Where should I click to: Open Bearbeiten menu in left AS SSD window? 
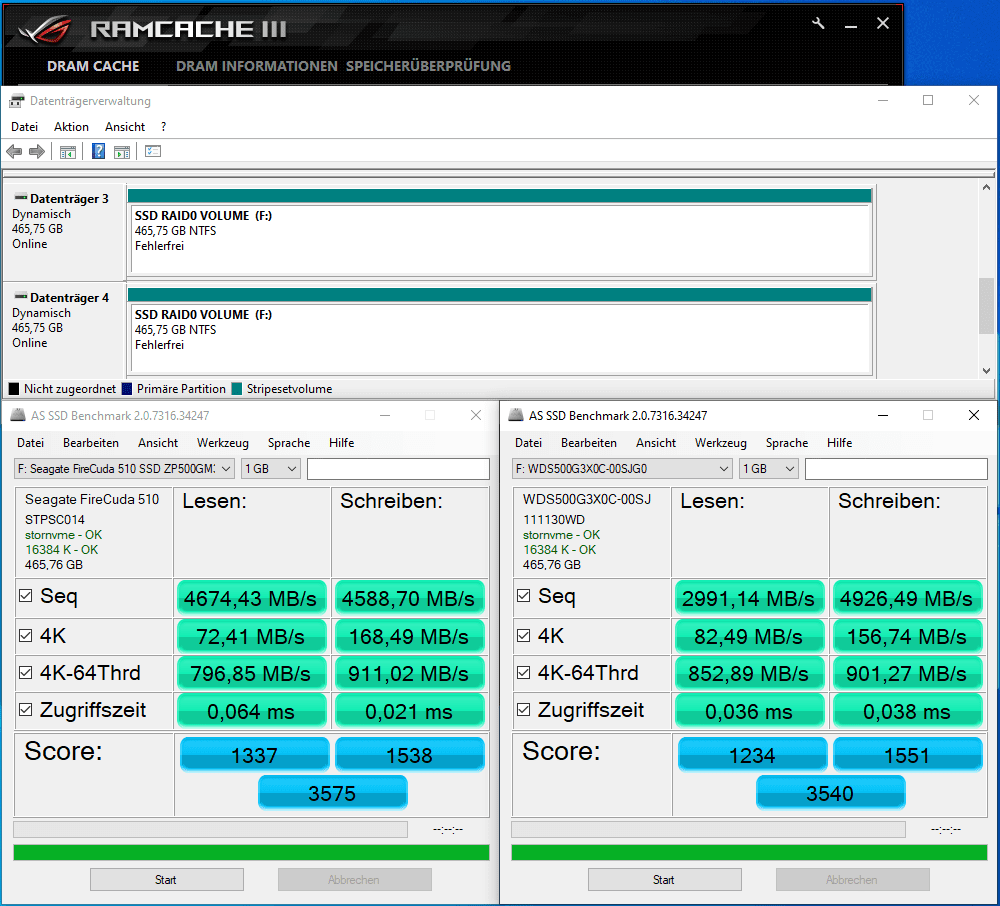[91, 442]
